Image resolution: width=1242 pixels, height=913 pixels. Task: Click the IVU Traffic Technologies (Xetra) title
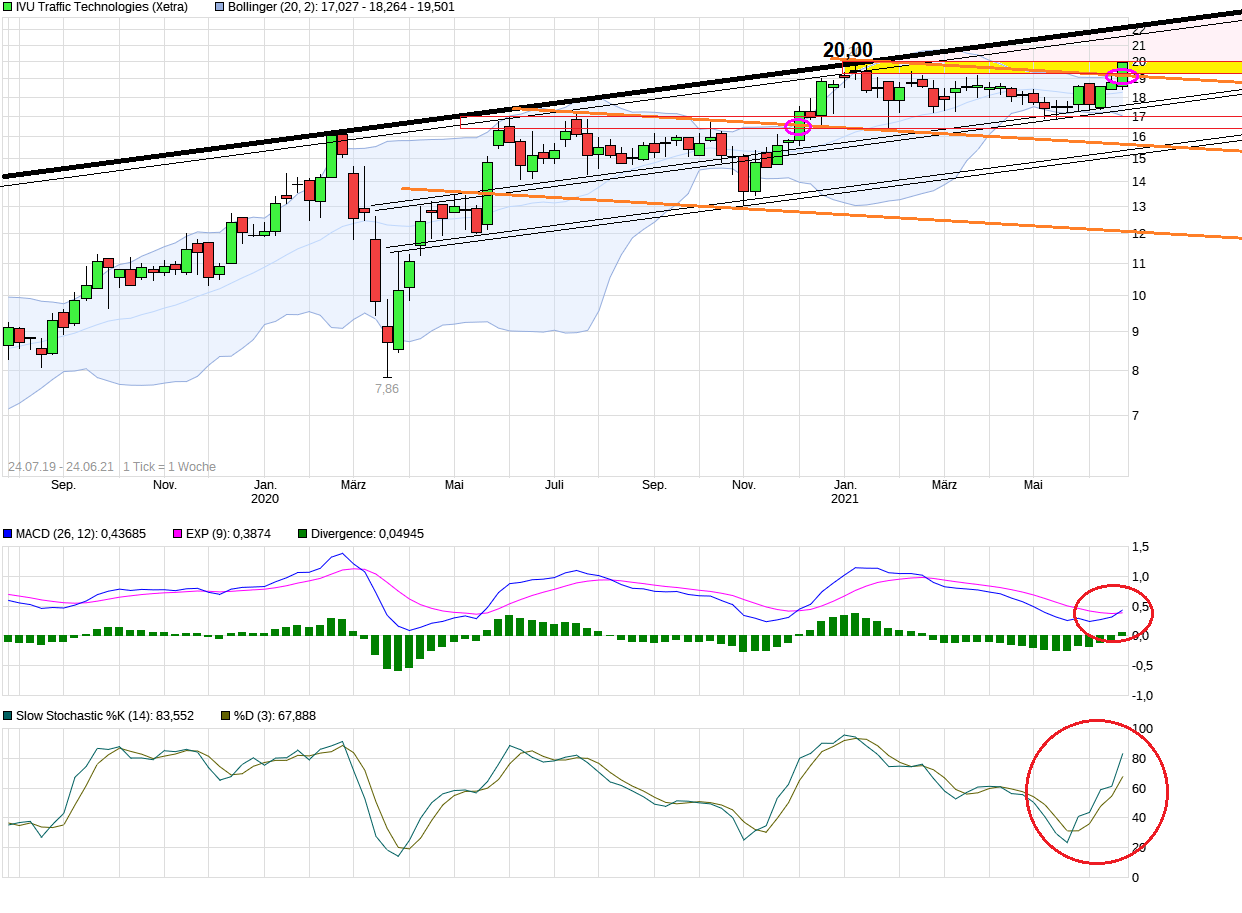coord(101,7)
